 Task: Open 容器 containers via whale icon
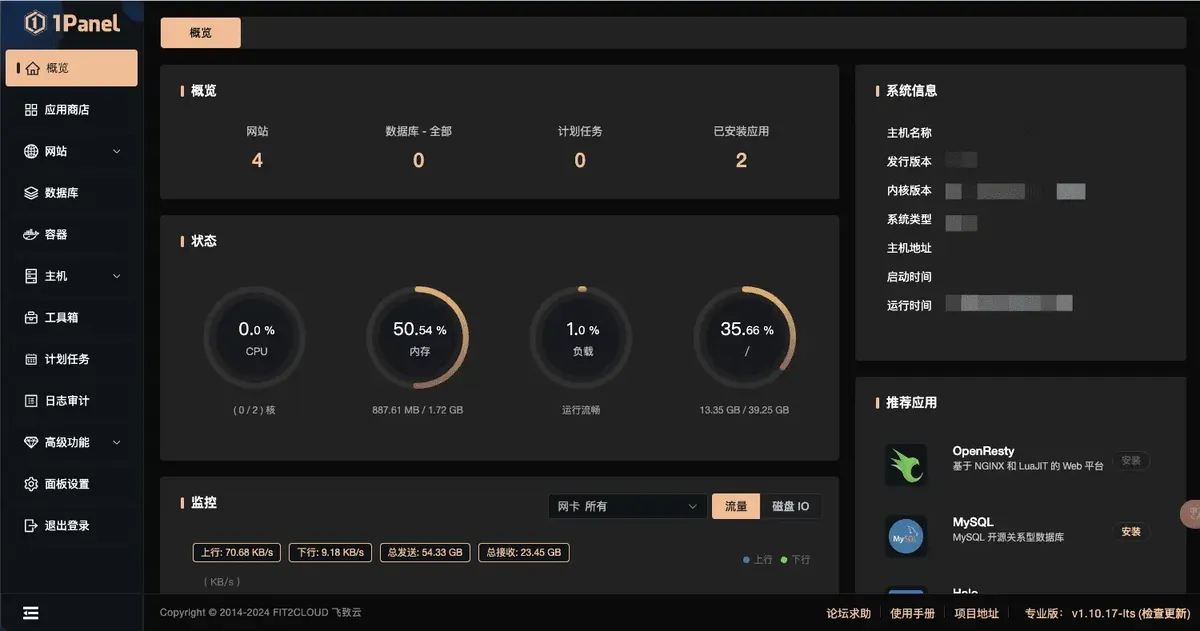point(31,235)
